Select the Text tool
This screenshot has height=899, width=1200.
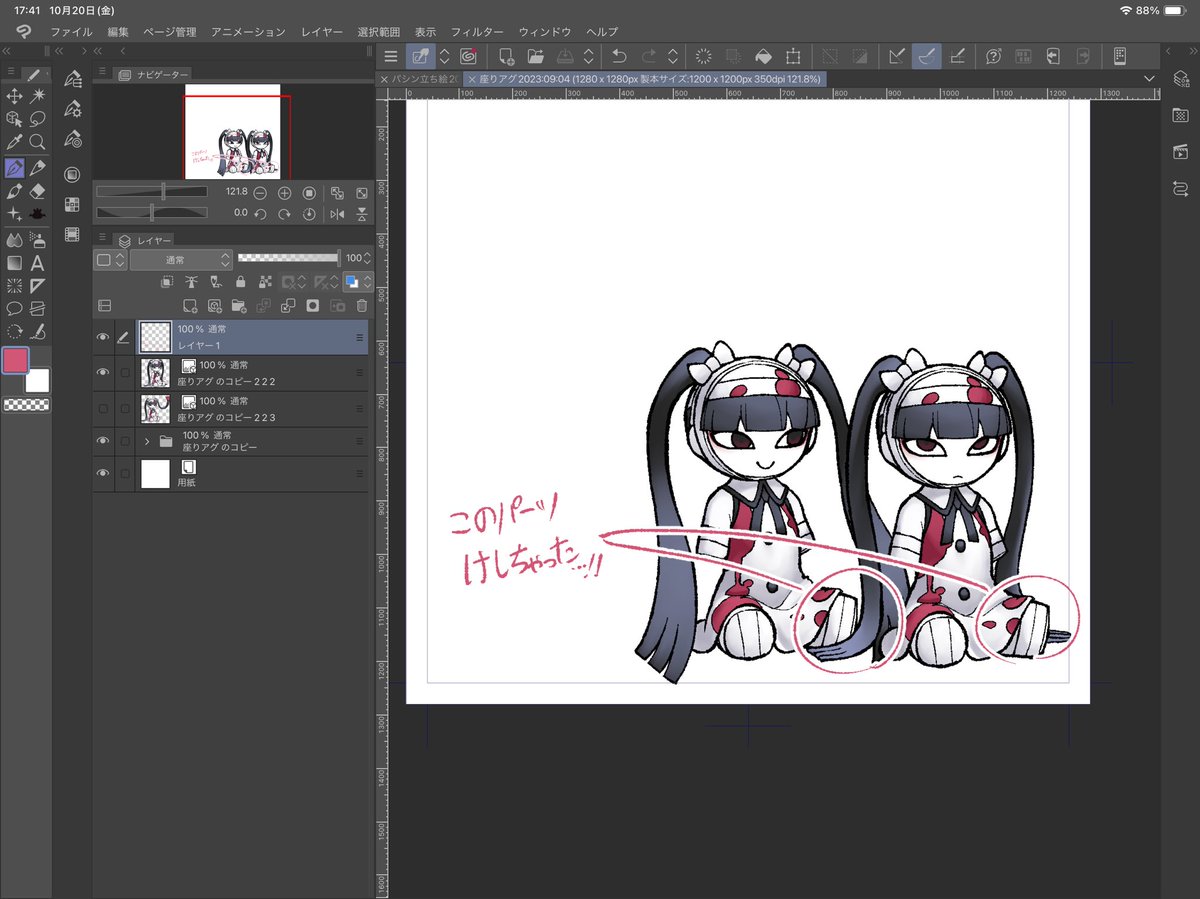click(38, 263)
